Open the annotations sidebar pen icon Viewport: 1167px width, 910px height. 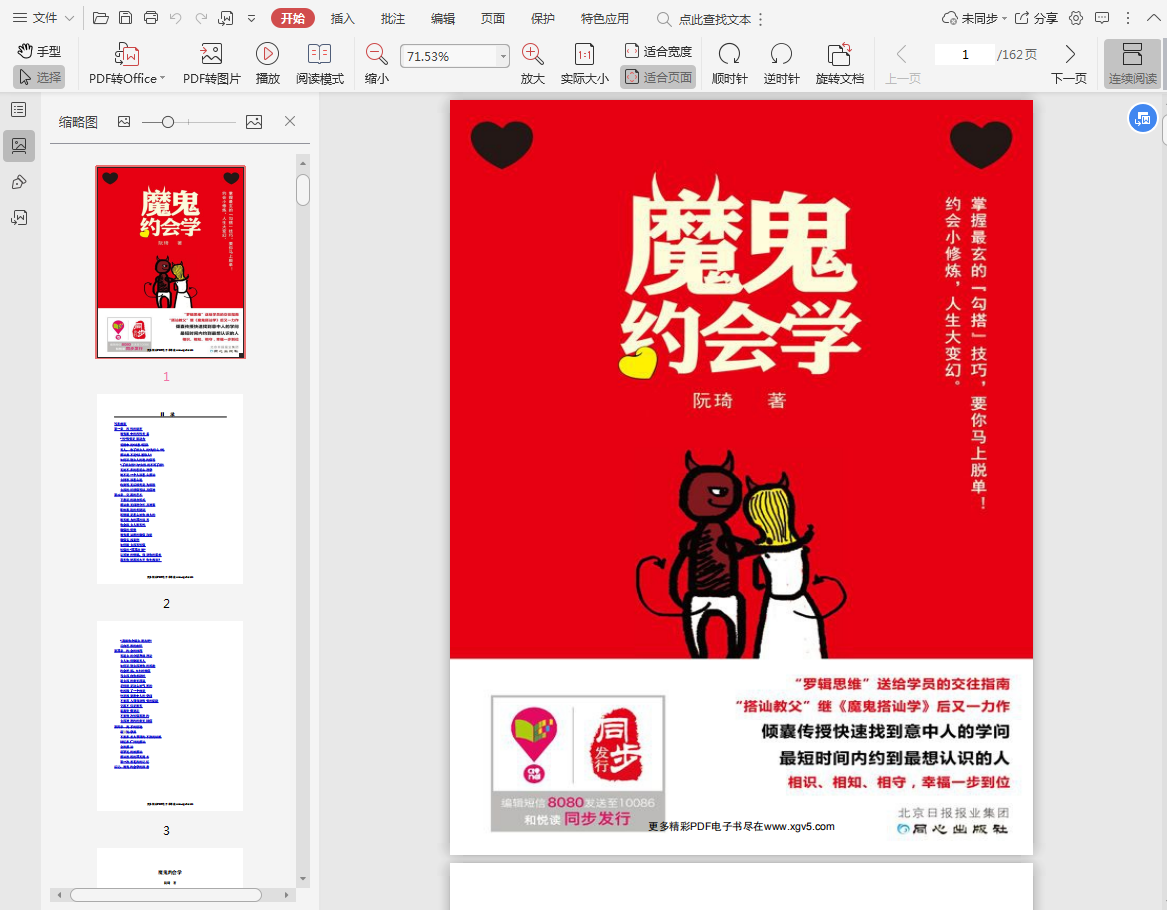pos(19,182)
